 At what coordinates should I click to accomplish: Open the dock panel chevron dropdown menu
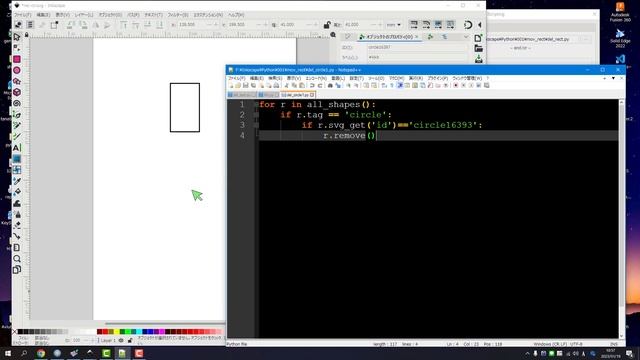point(466,37)
